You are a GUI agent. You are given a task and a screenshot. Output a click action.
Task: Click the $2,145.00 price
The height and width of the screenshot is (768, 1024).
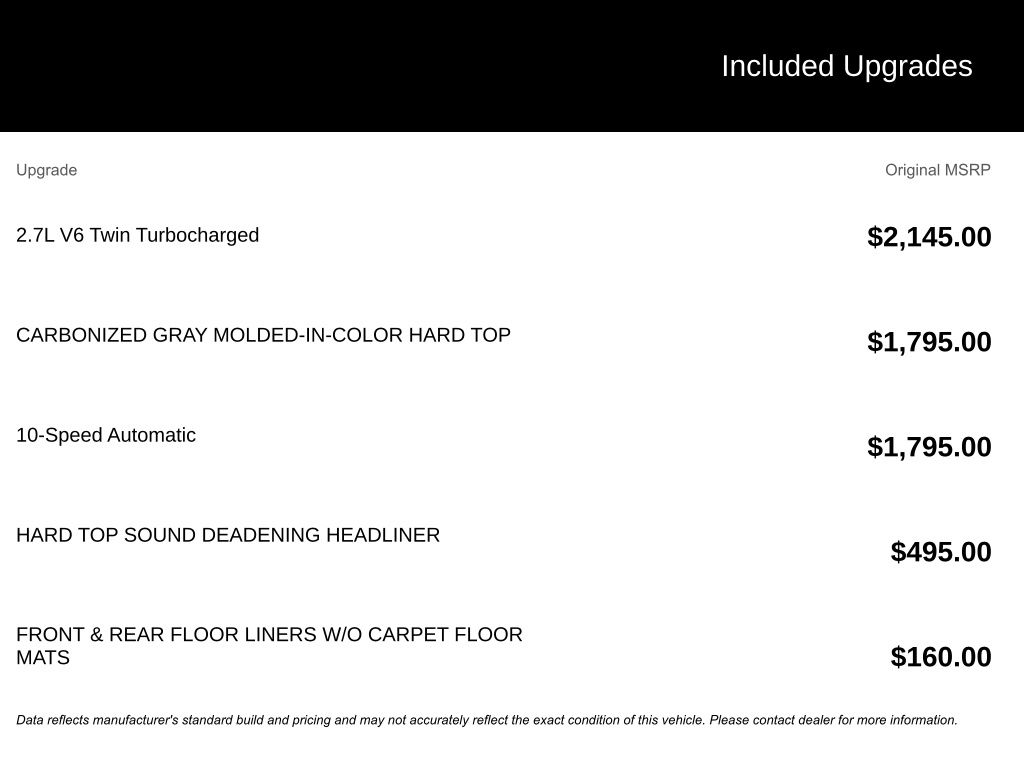tap(929, 237)
